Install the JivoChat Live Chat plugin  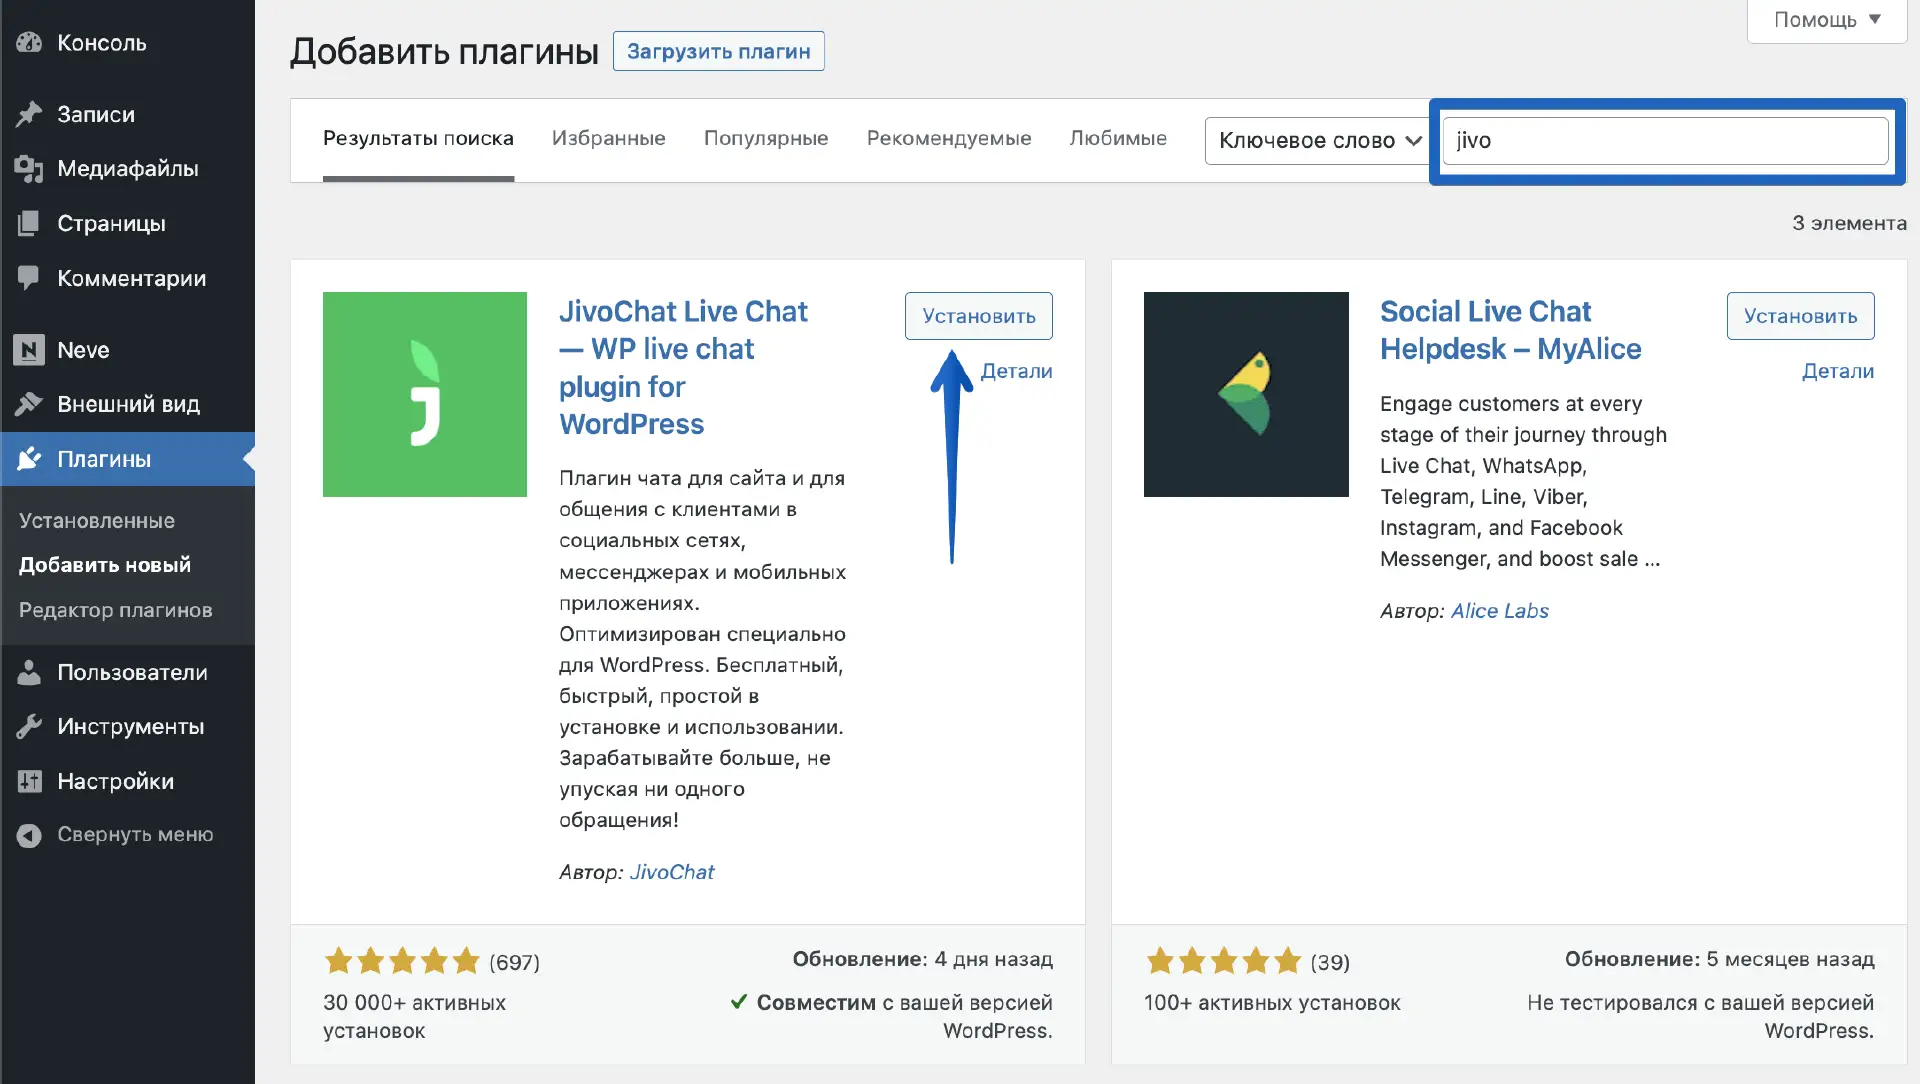[978, 316]
